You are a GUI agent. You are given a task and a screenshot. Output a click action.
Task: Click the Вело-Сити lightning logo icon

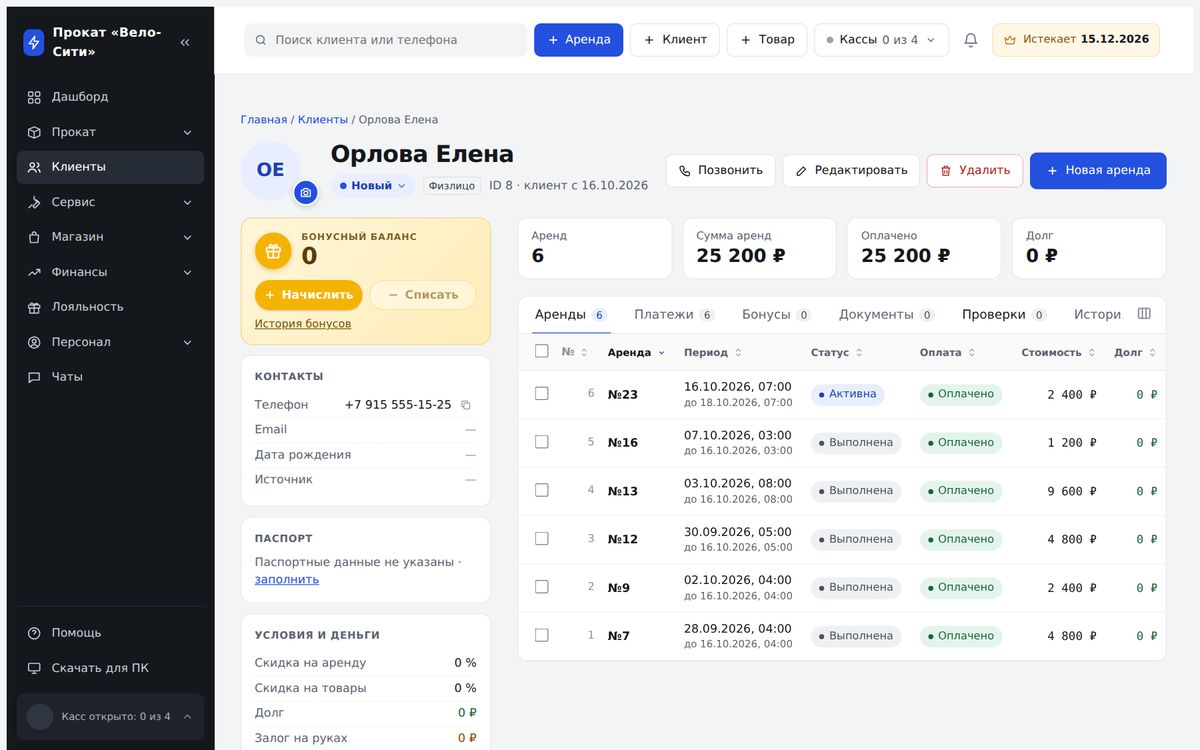click(34, 42)
